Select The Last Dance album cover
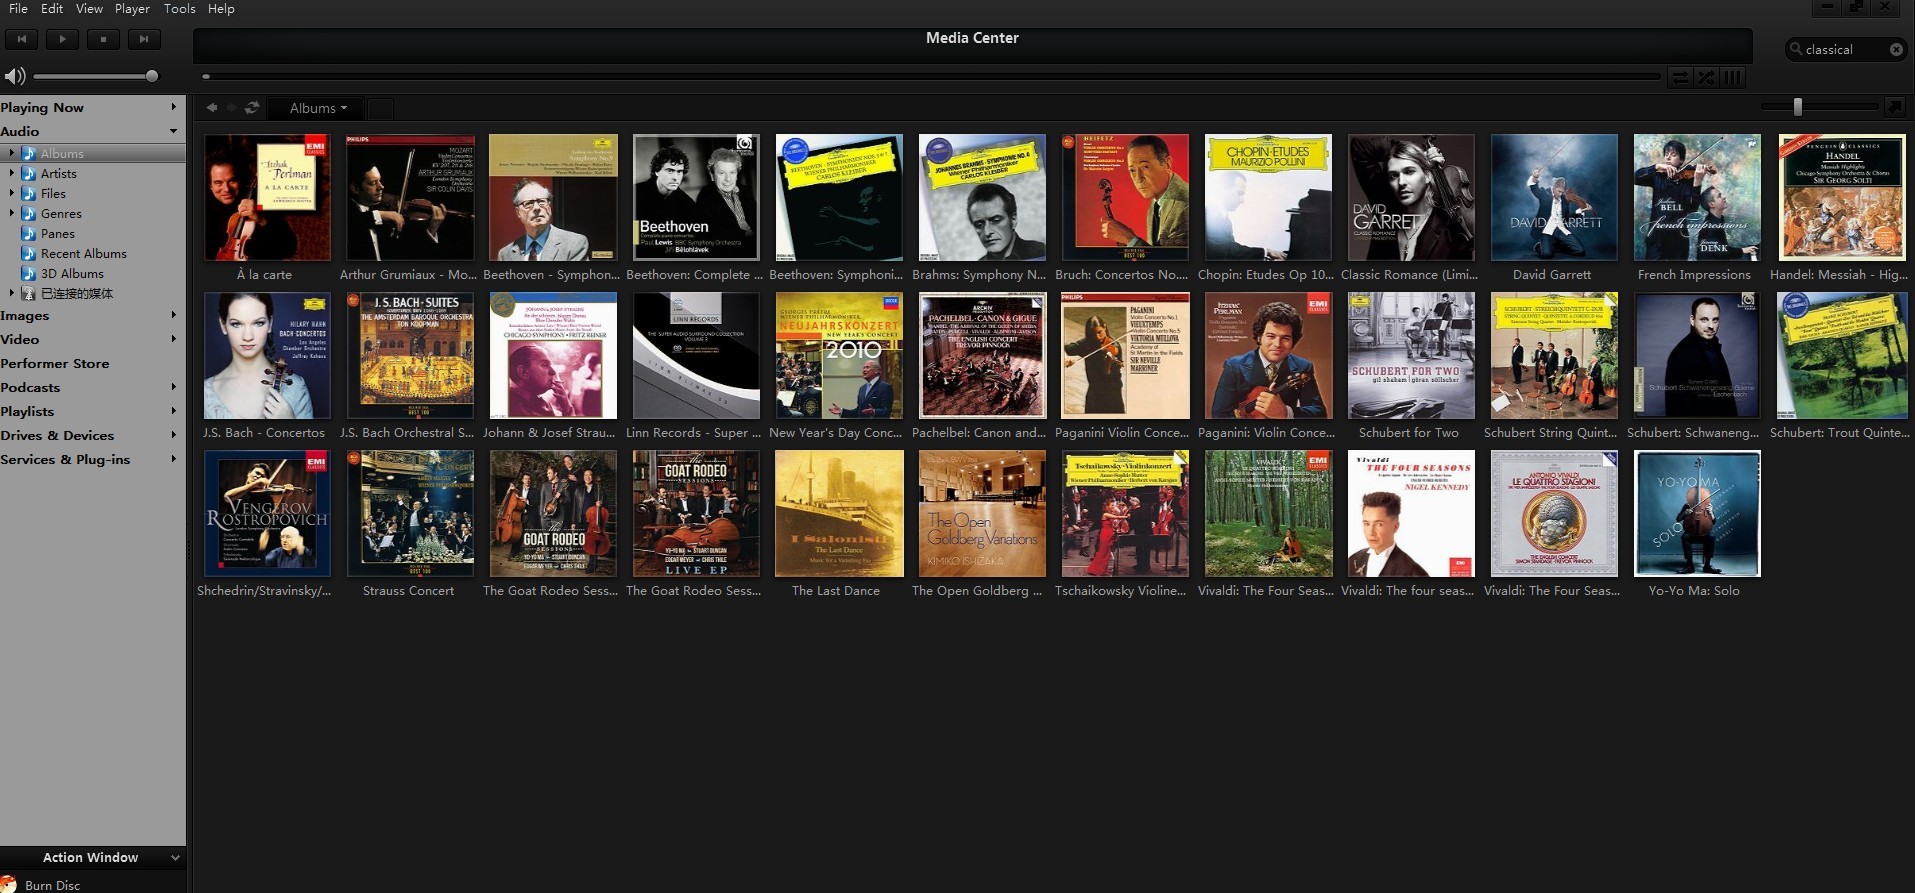Viewport: 1915px width, 893px height. pyautogui.click(x=839, y=514)
